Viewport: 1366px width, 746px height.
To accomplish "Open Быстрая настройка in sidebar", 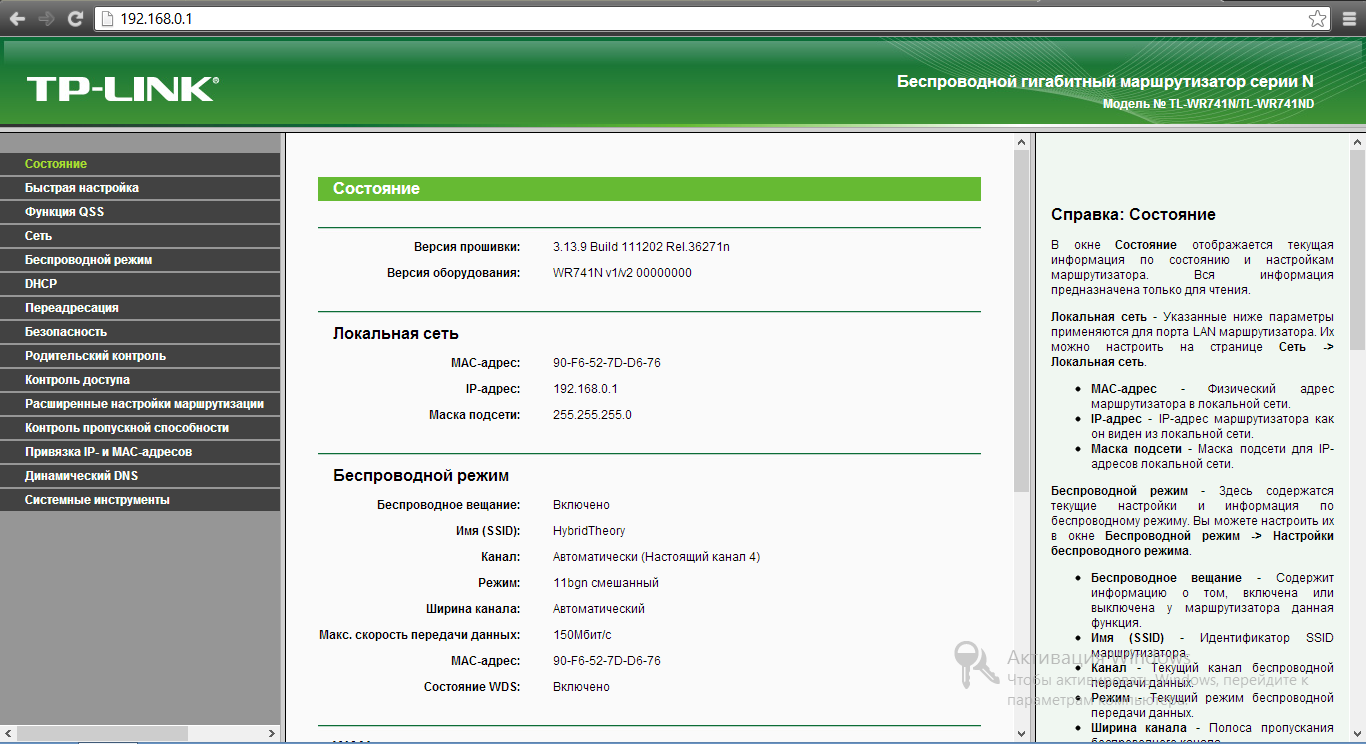I will click(x=140, y=188).
